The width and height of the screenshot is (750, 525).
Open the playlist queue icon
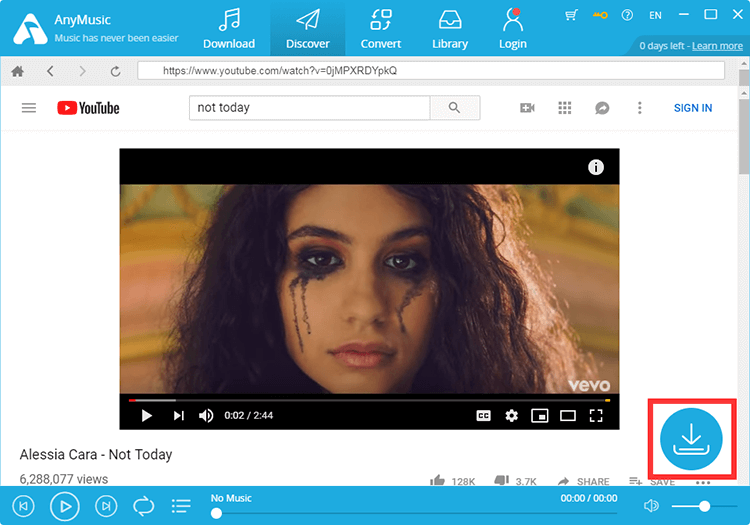click(181, 506)
